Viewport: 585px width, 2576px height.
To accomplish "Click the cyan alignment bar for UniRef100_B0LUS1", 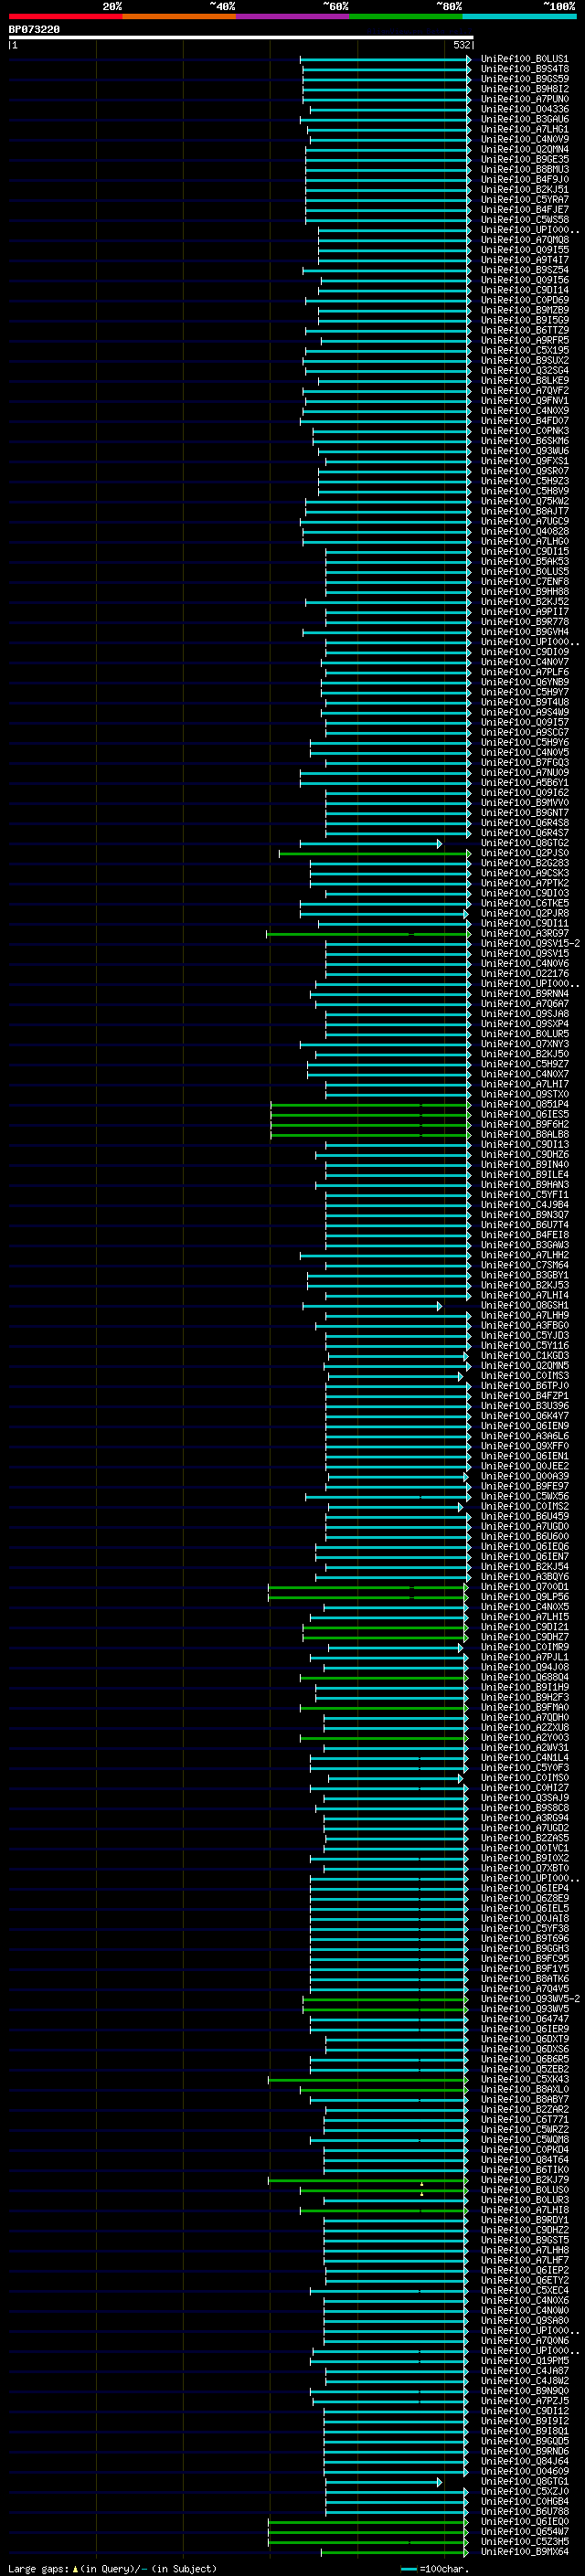I will [385, 59].
